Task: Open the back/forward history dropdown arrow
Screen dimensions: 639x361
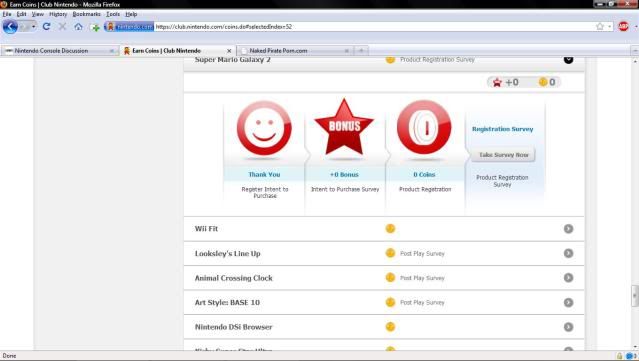Action: 33,27
